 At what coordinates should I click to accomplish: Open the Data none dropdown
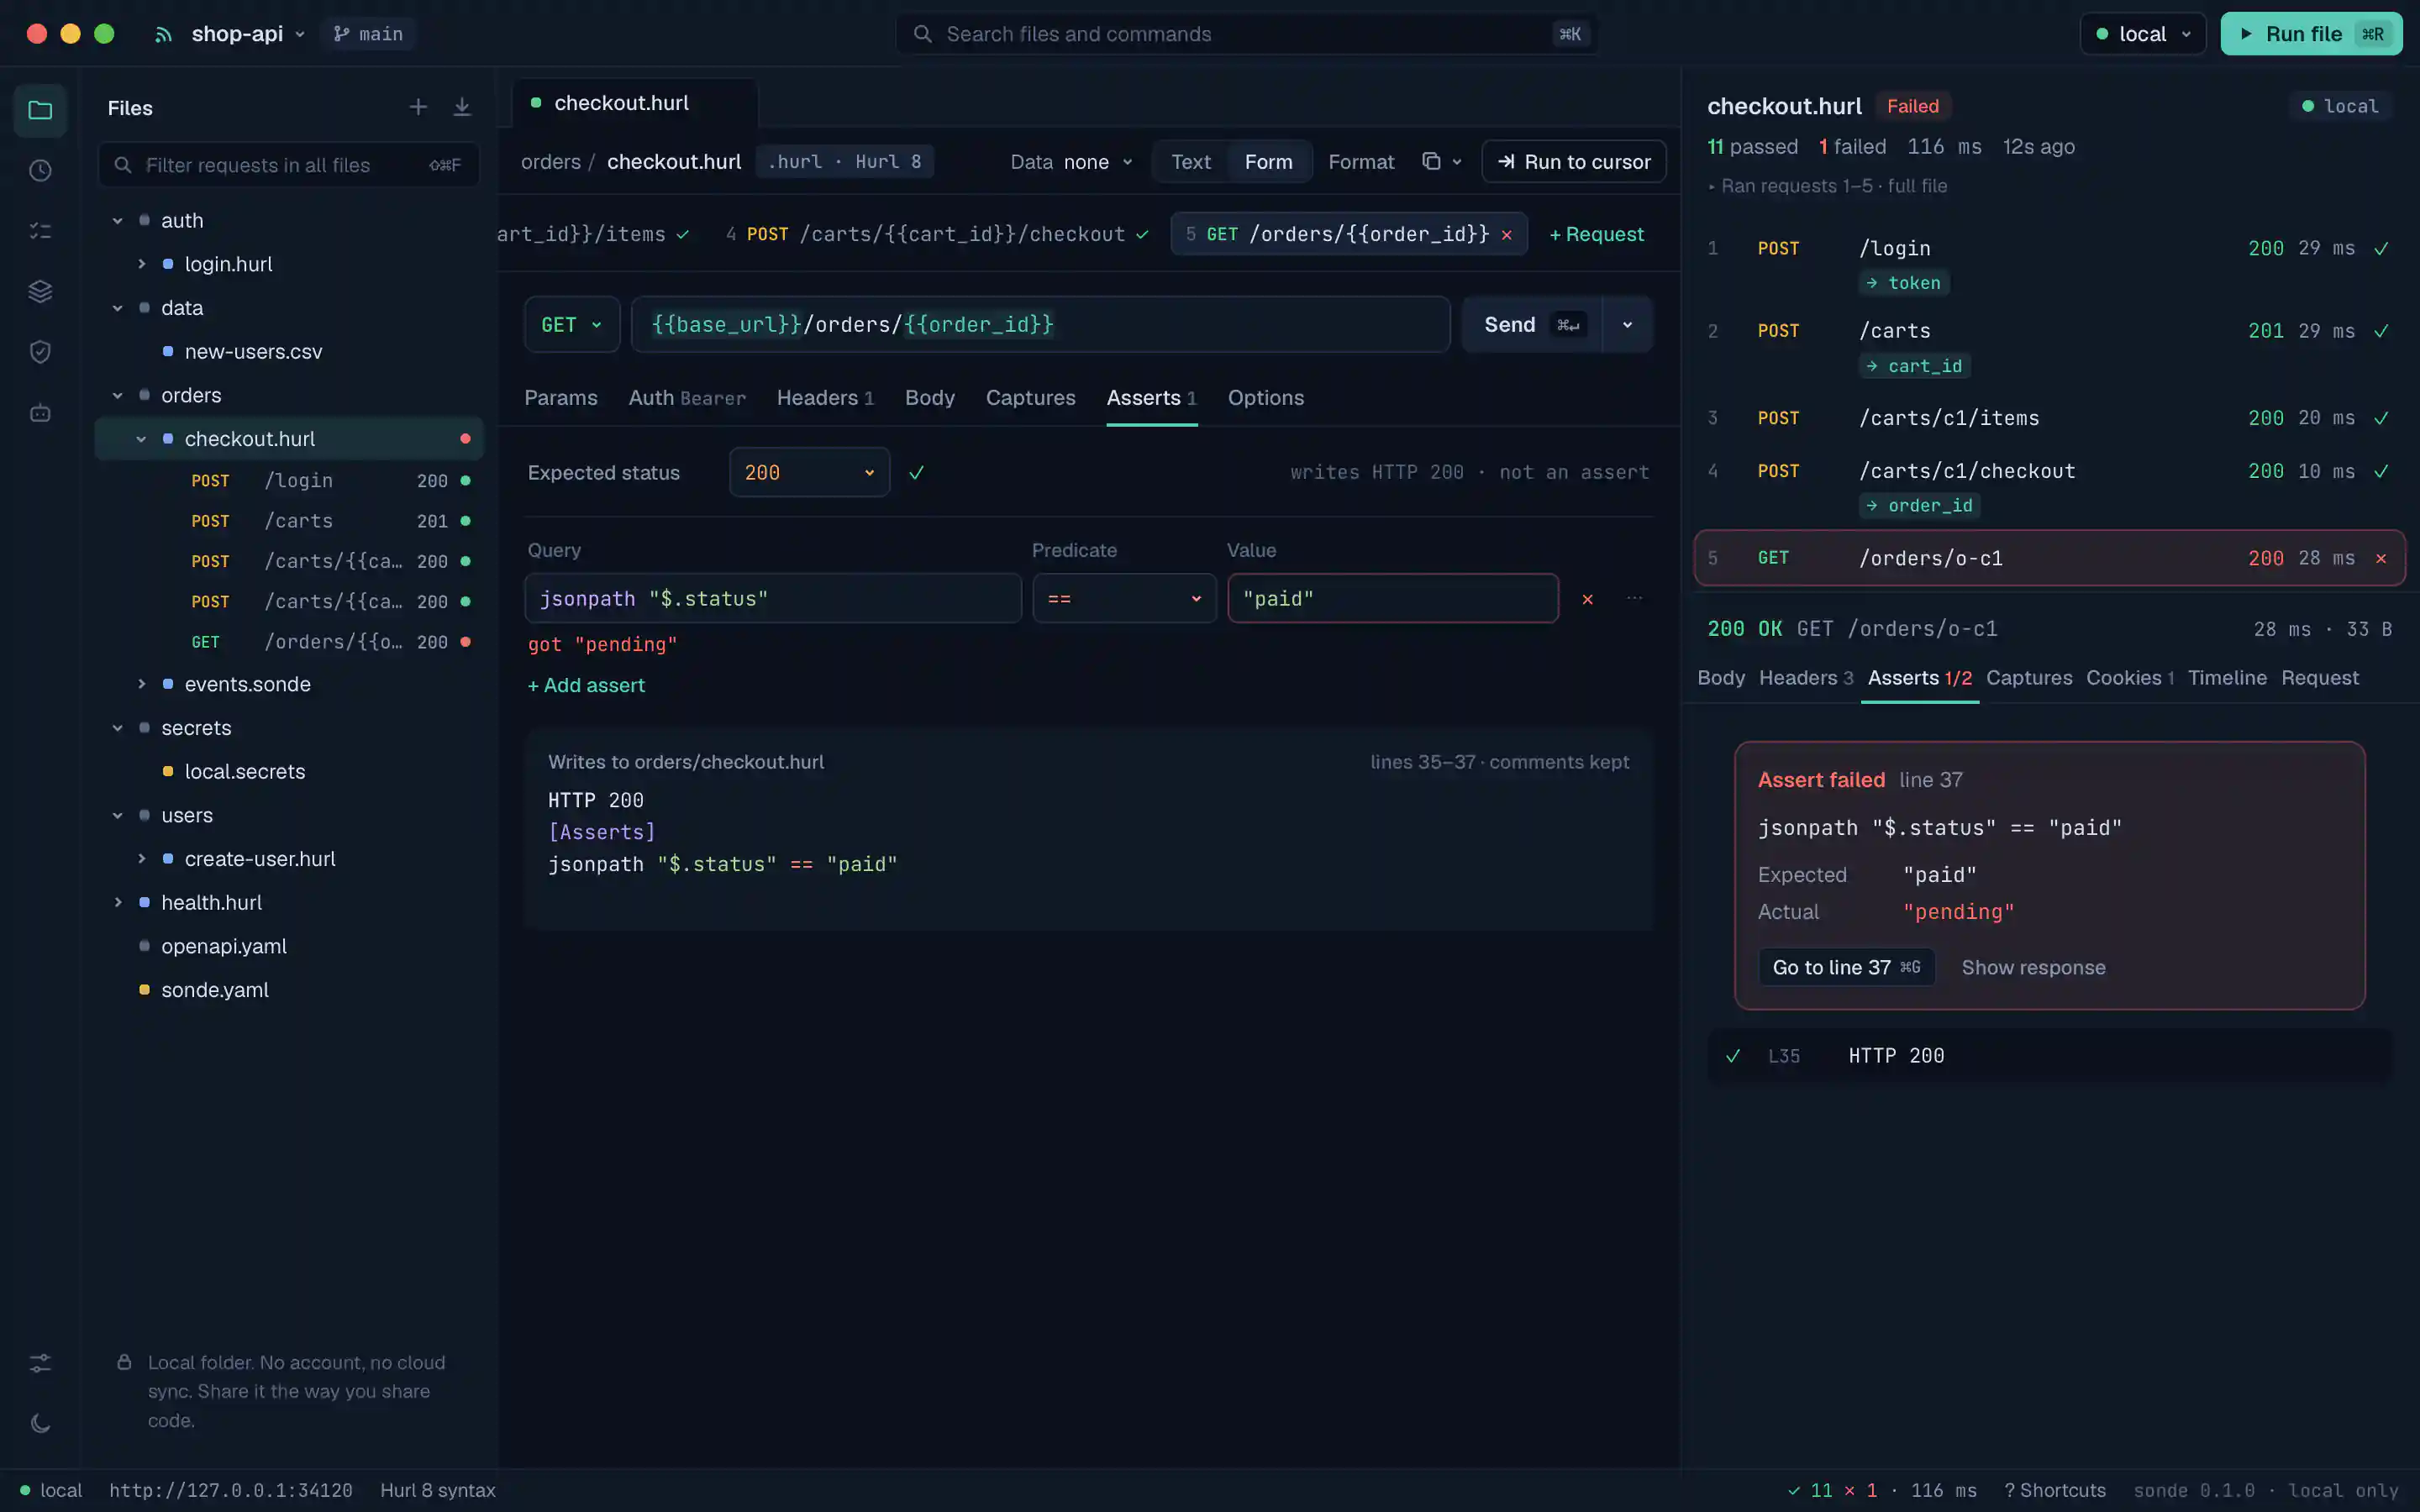1071,162
